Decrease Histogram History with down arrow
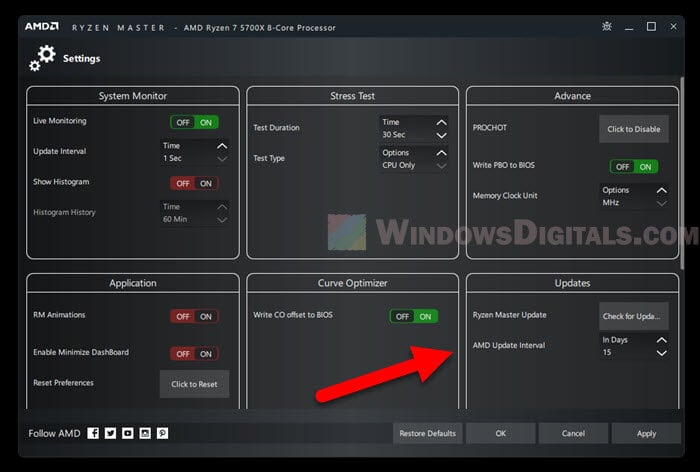 222,220
